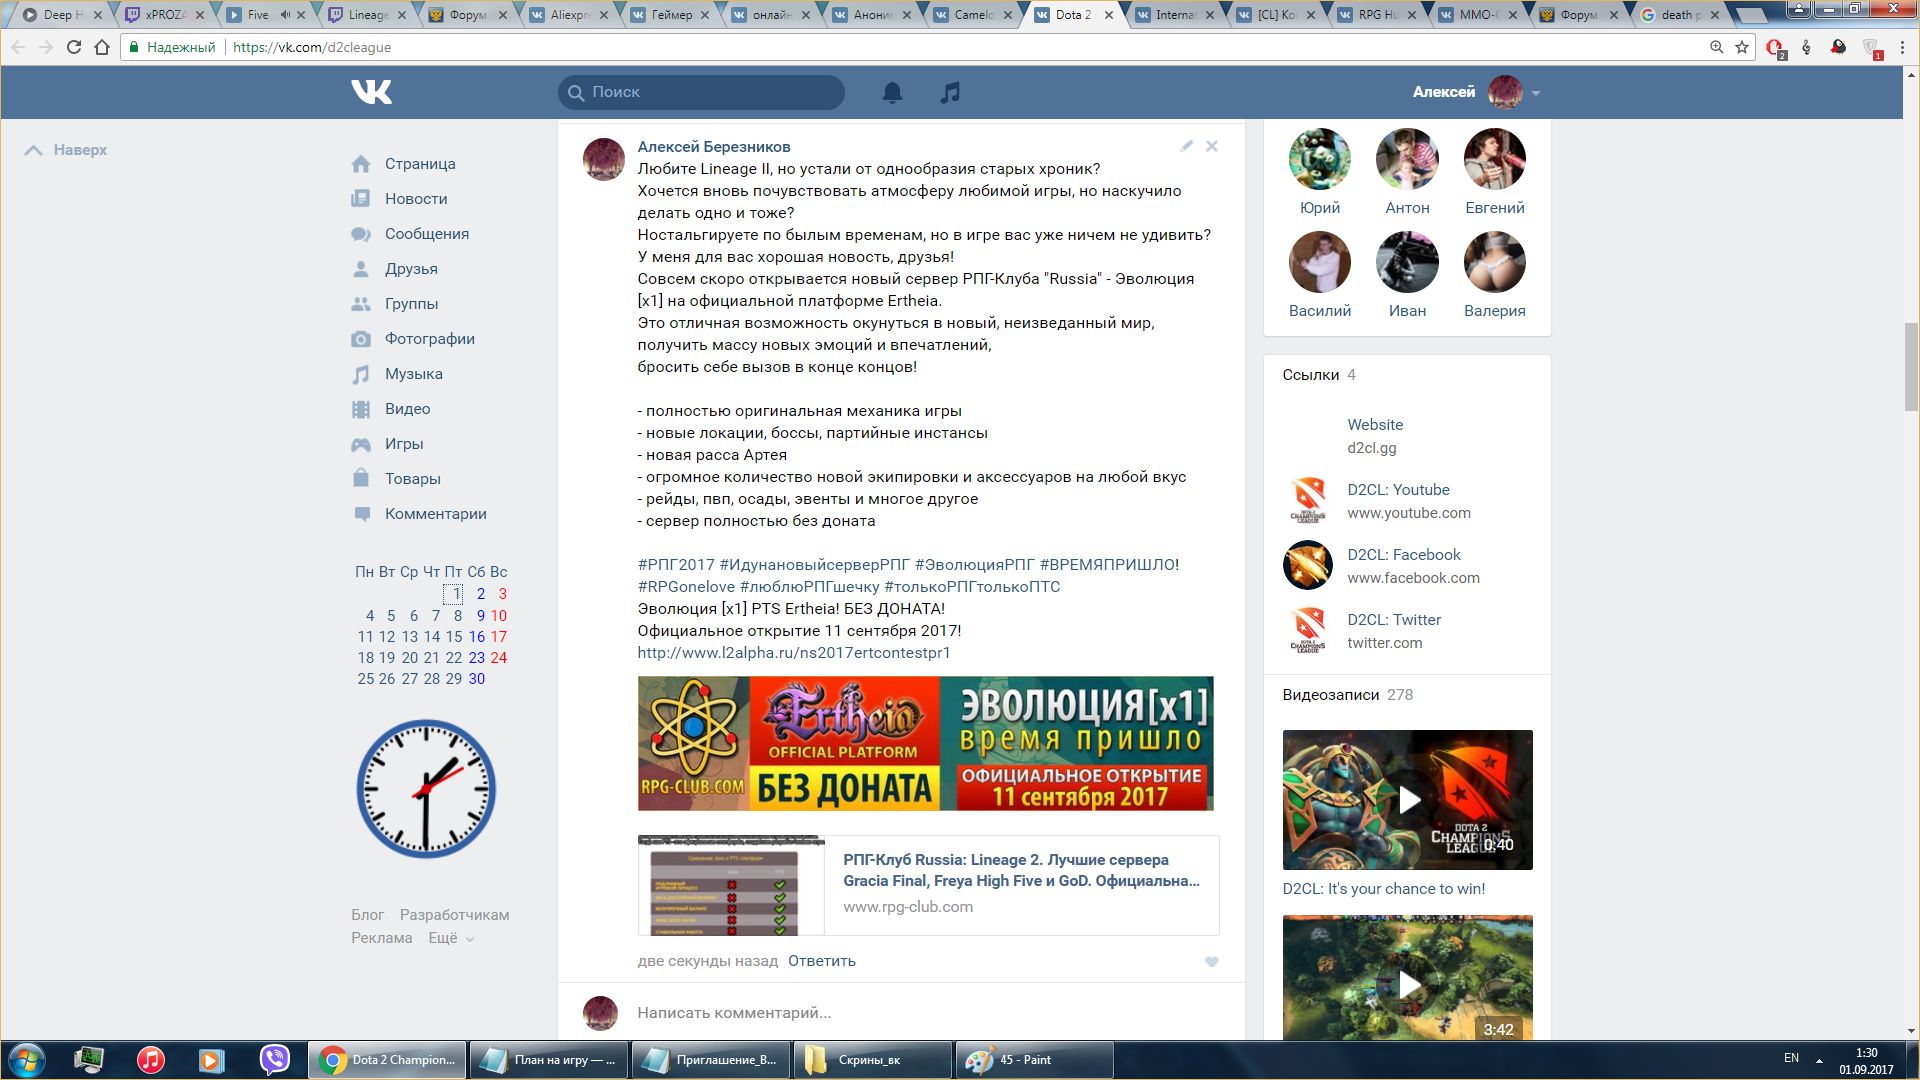1920x1080 pixels.
Task: Open Антон member avatar
Action: click(x=1407, y=158)
